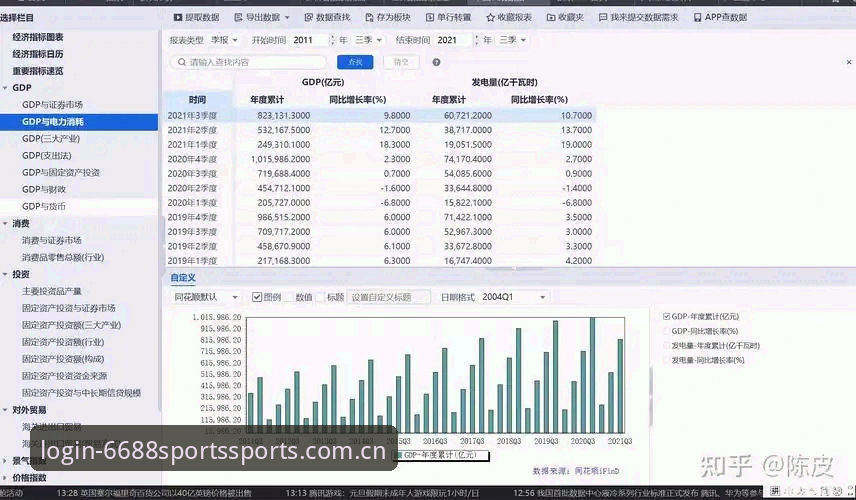856x500 pixels.
Task: Click the blue 查找 search button
Action: point(355,62)
